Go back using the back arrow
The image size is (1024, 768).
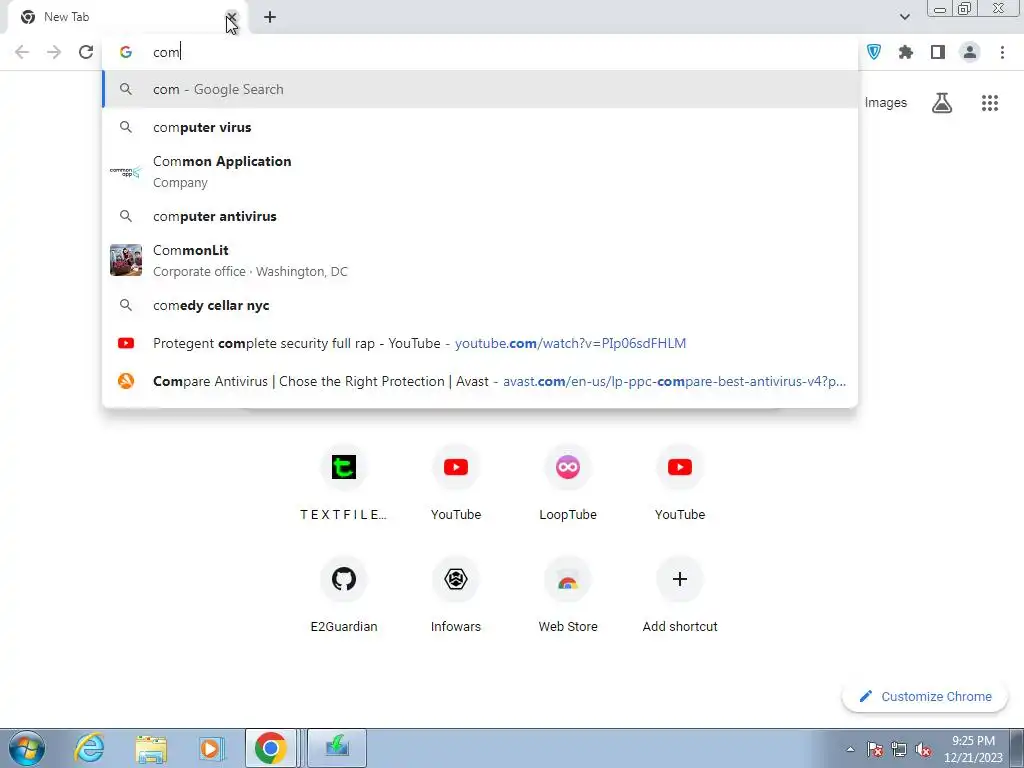[22, 52]
